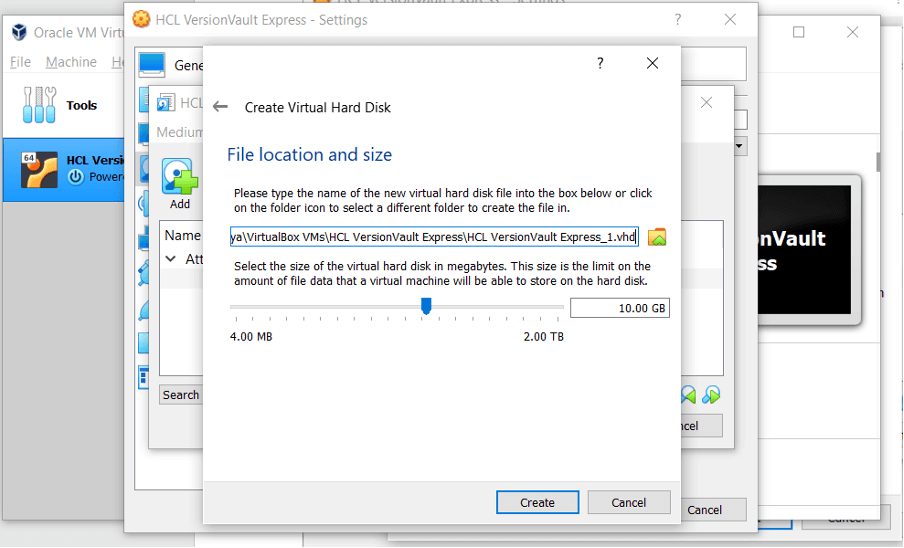Click the Name column header
Image resolution: width=904 pixels, height=548 pixels.
pyautogui.click(x=182, y=235)
